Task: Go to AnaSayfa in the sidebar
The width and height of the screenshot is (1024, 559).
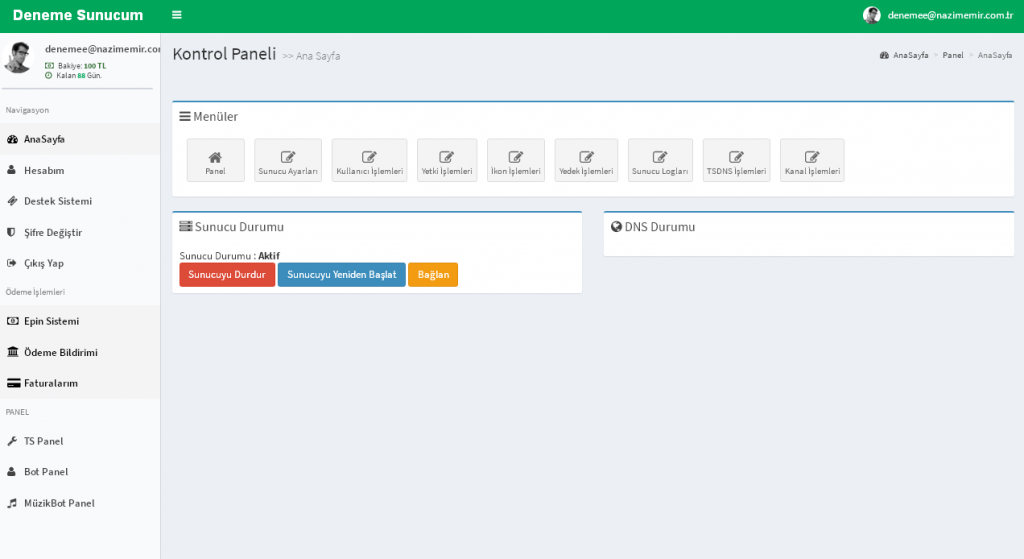Action: [x=80, y=139]
